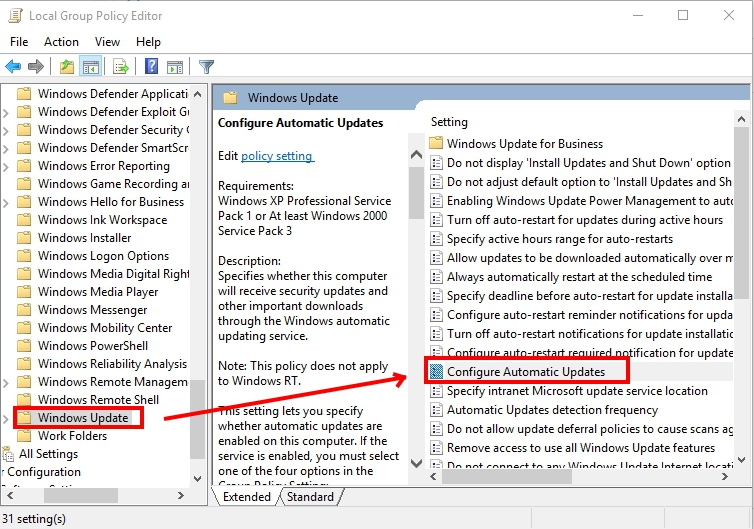Click the tree pane scroll down arrow
This screenshot has width=754, height=529.
[197, 479]
